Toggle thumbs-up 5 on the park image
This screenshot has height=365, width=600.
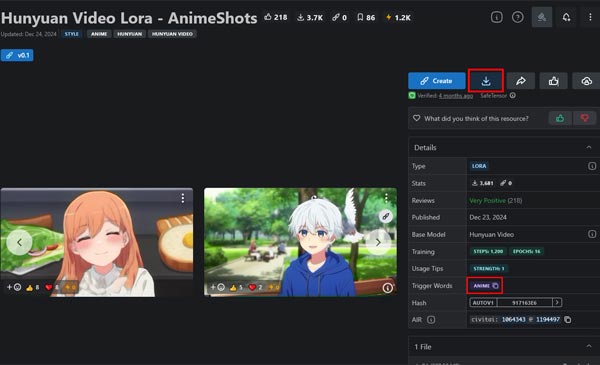click(x=236, y=287)
